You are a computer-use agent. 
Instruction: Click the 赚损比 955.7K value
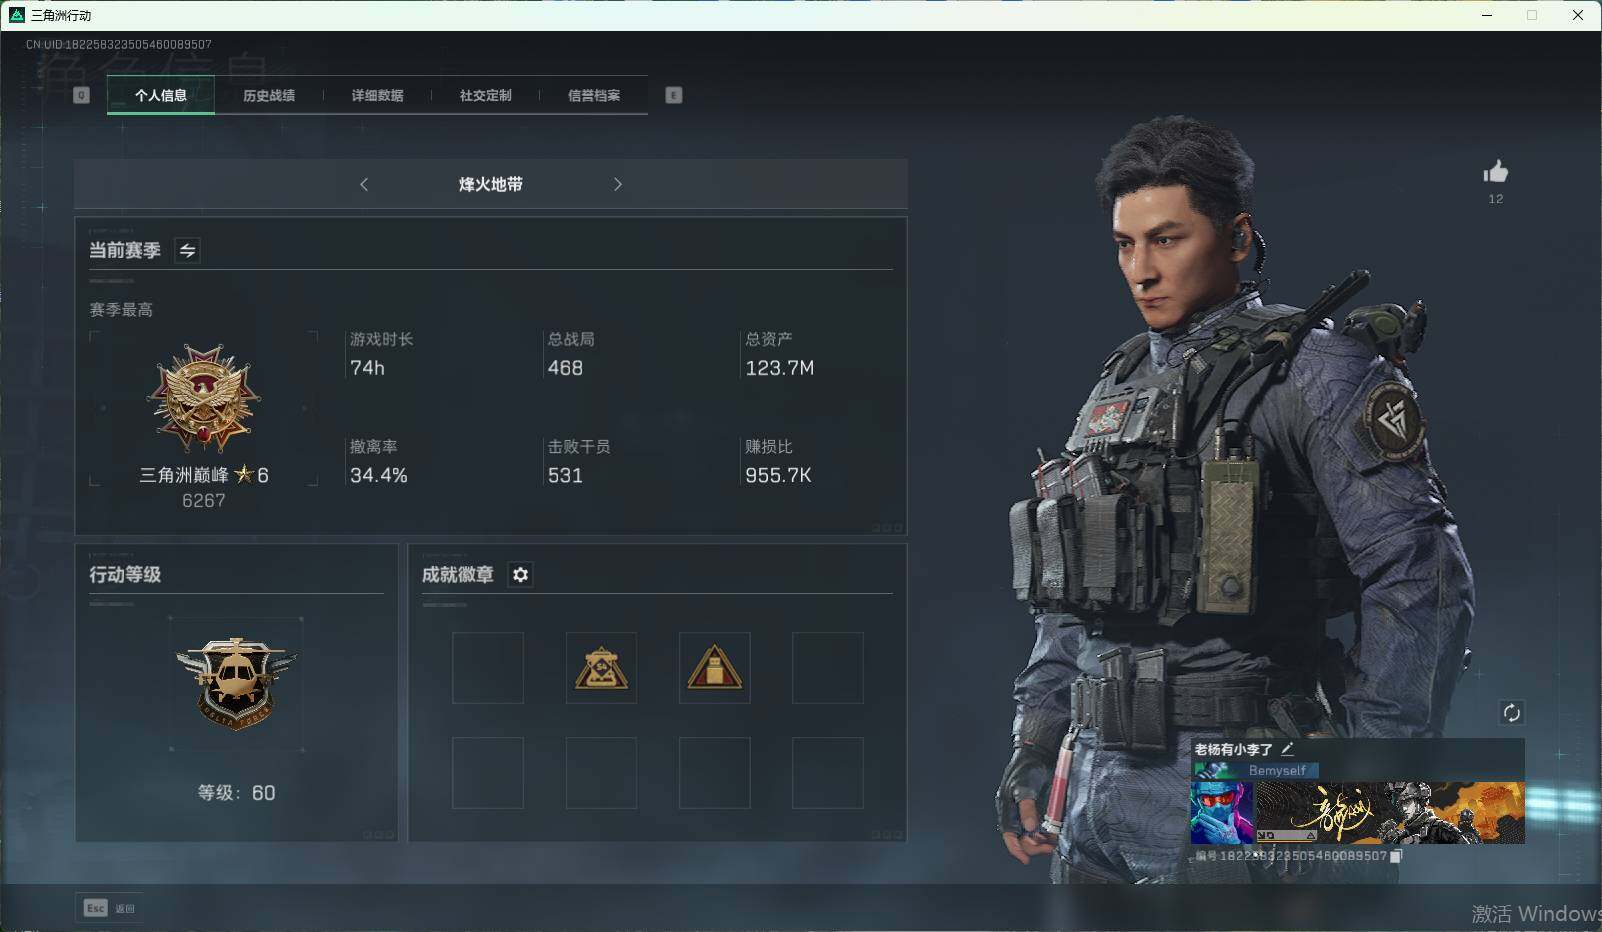(x=778, y=475)
